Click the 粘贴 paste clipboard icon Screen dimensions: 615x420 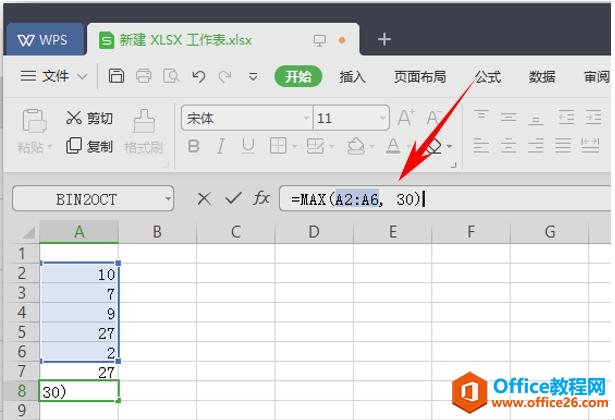click(x=35, y=120)
